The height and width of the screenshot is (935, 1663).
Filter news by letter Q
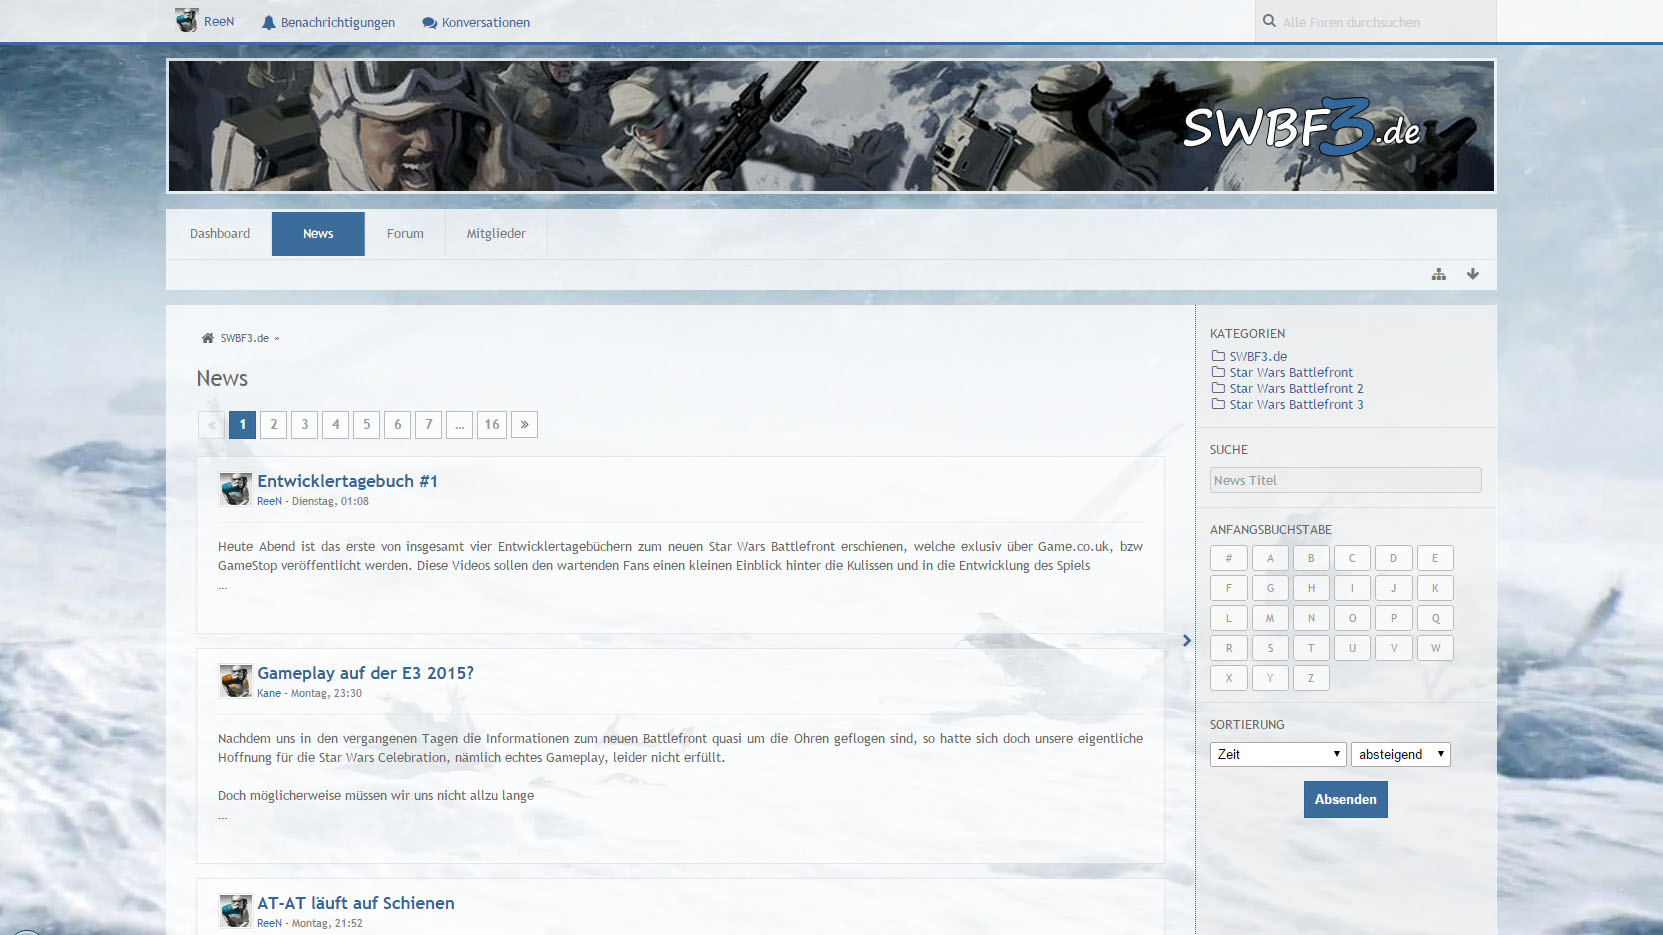point(1435,618)
